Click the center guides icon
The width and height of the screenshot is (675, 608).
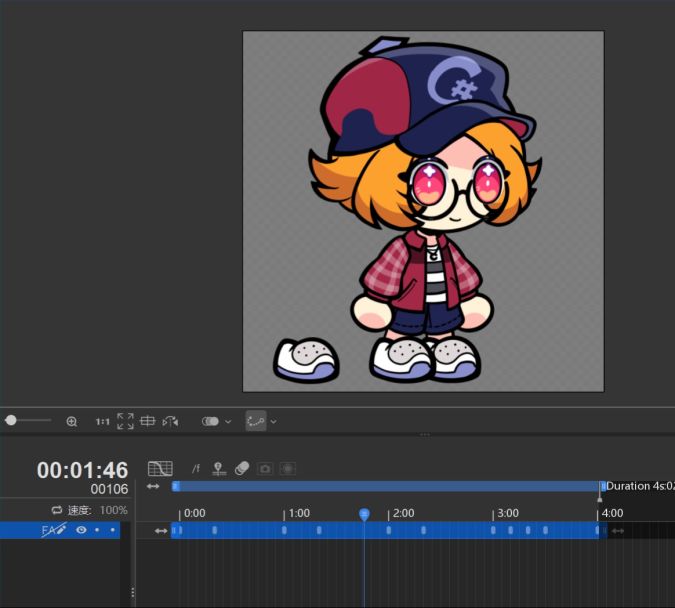click(147, 421)
